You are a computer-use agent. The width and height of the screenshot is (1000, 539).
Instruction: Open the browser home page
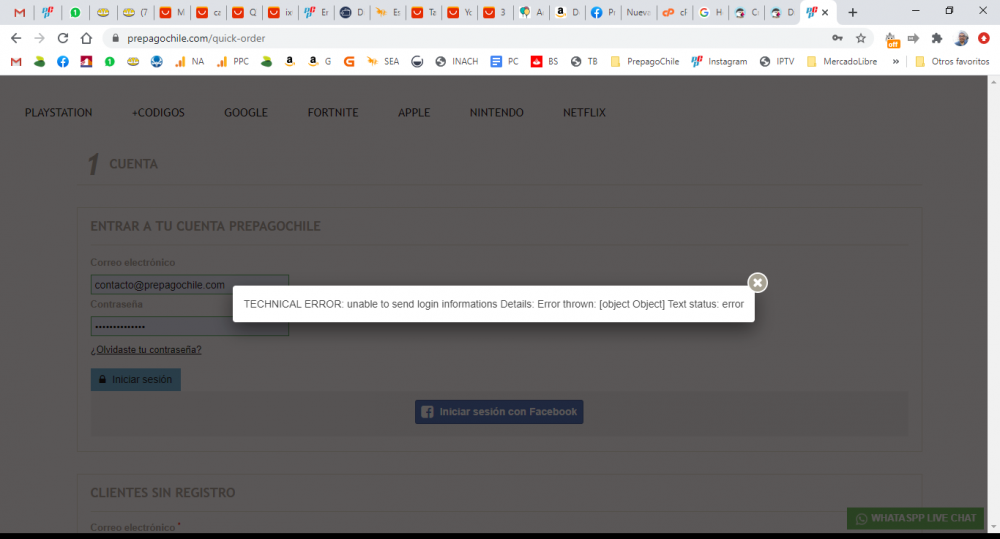pos(86,38)
